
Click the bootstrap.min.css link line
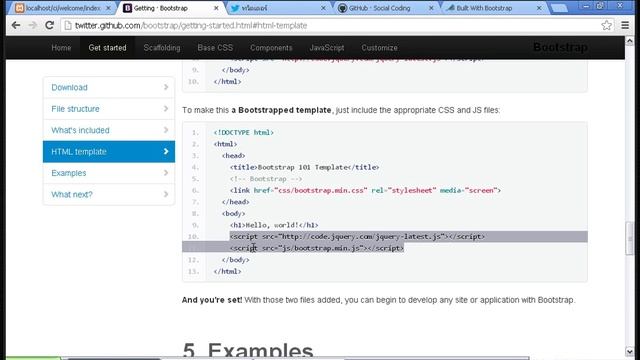[x=365, y=191]
